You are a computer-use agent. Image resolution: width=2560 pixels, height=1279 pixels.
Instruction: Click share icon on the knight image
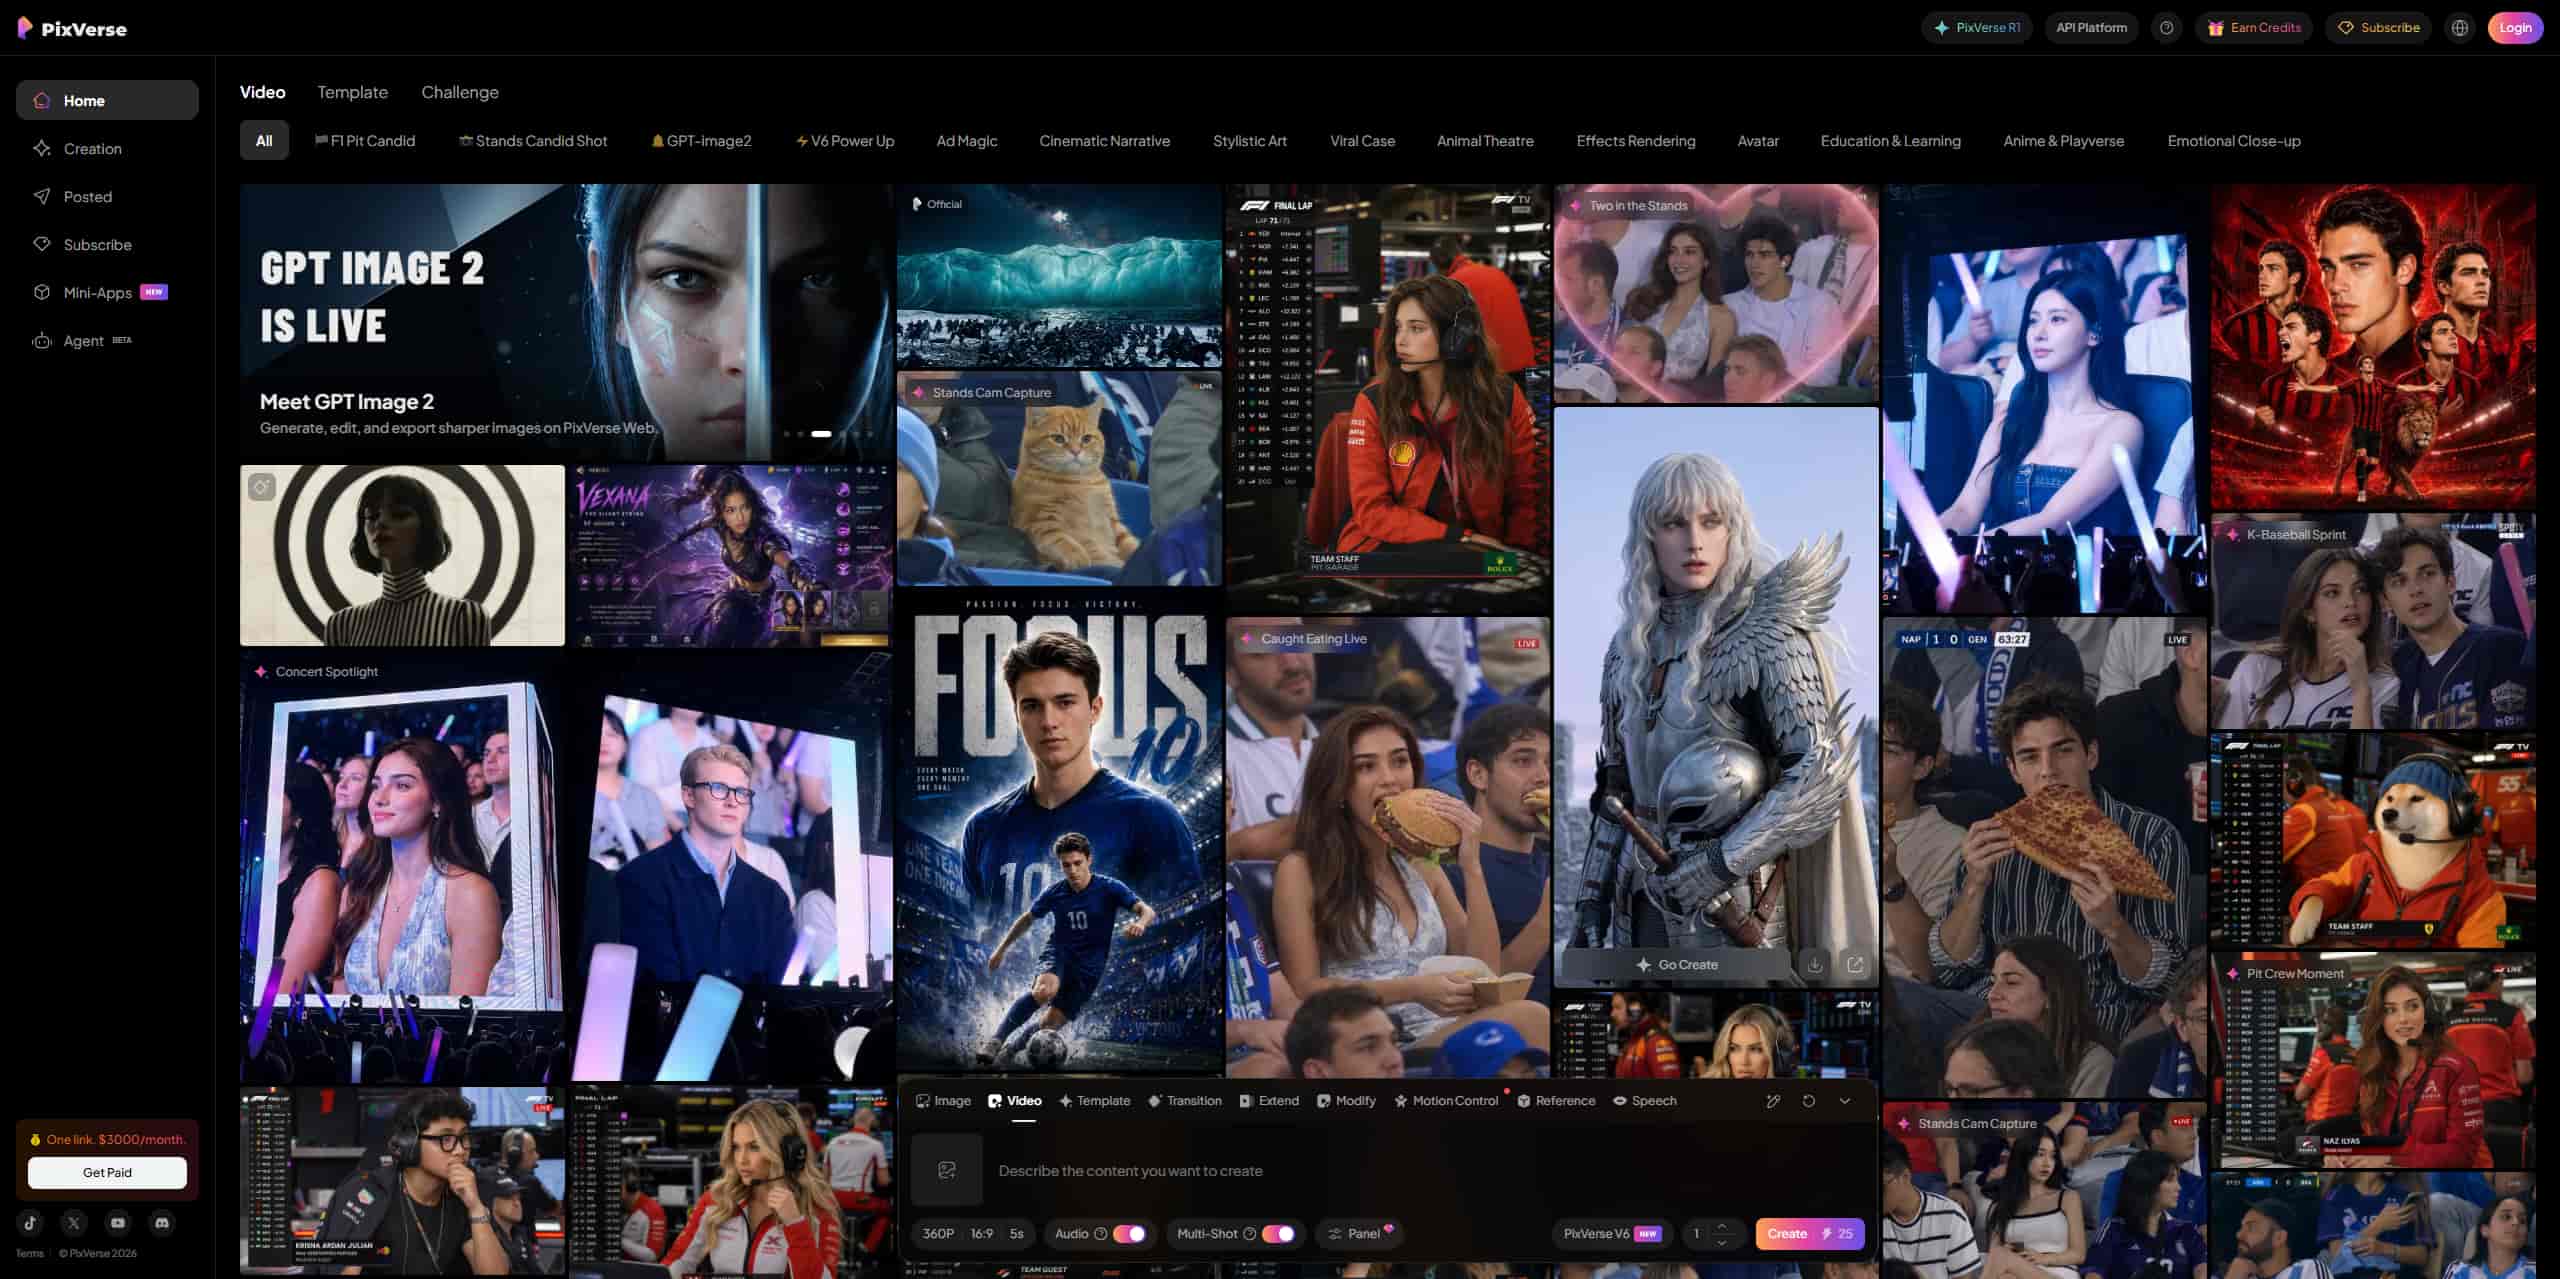click(x=1855, y=965)
